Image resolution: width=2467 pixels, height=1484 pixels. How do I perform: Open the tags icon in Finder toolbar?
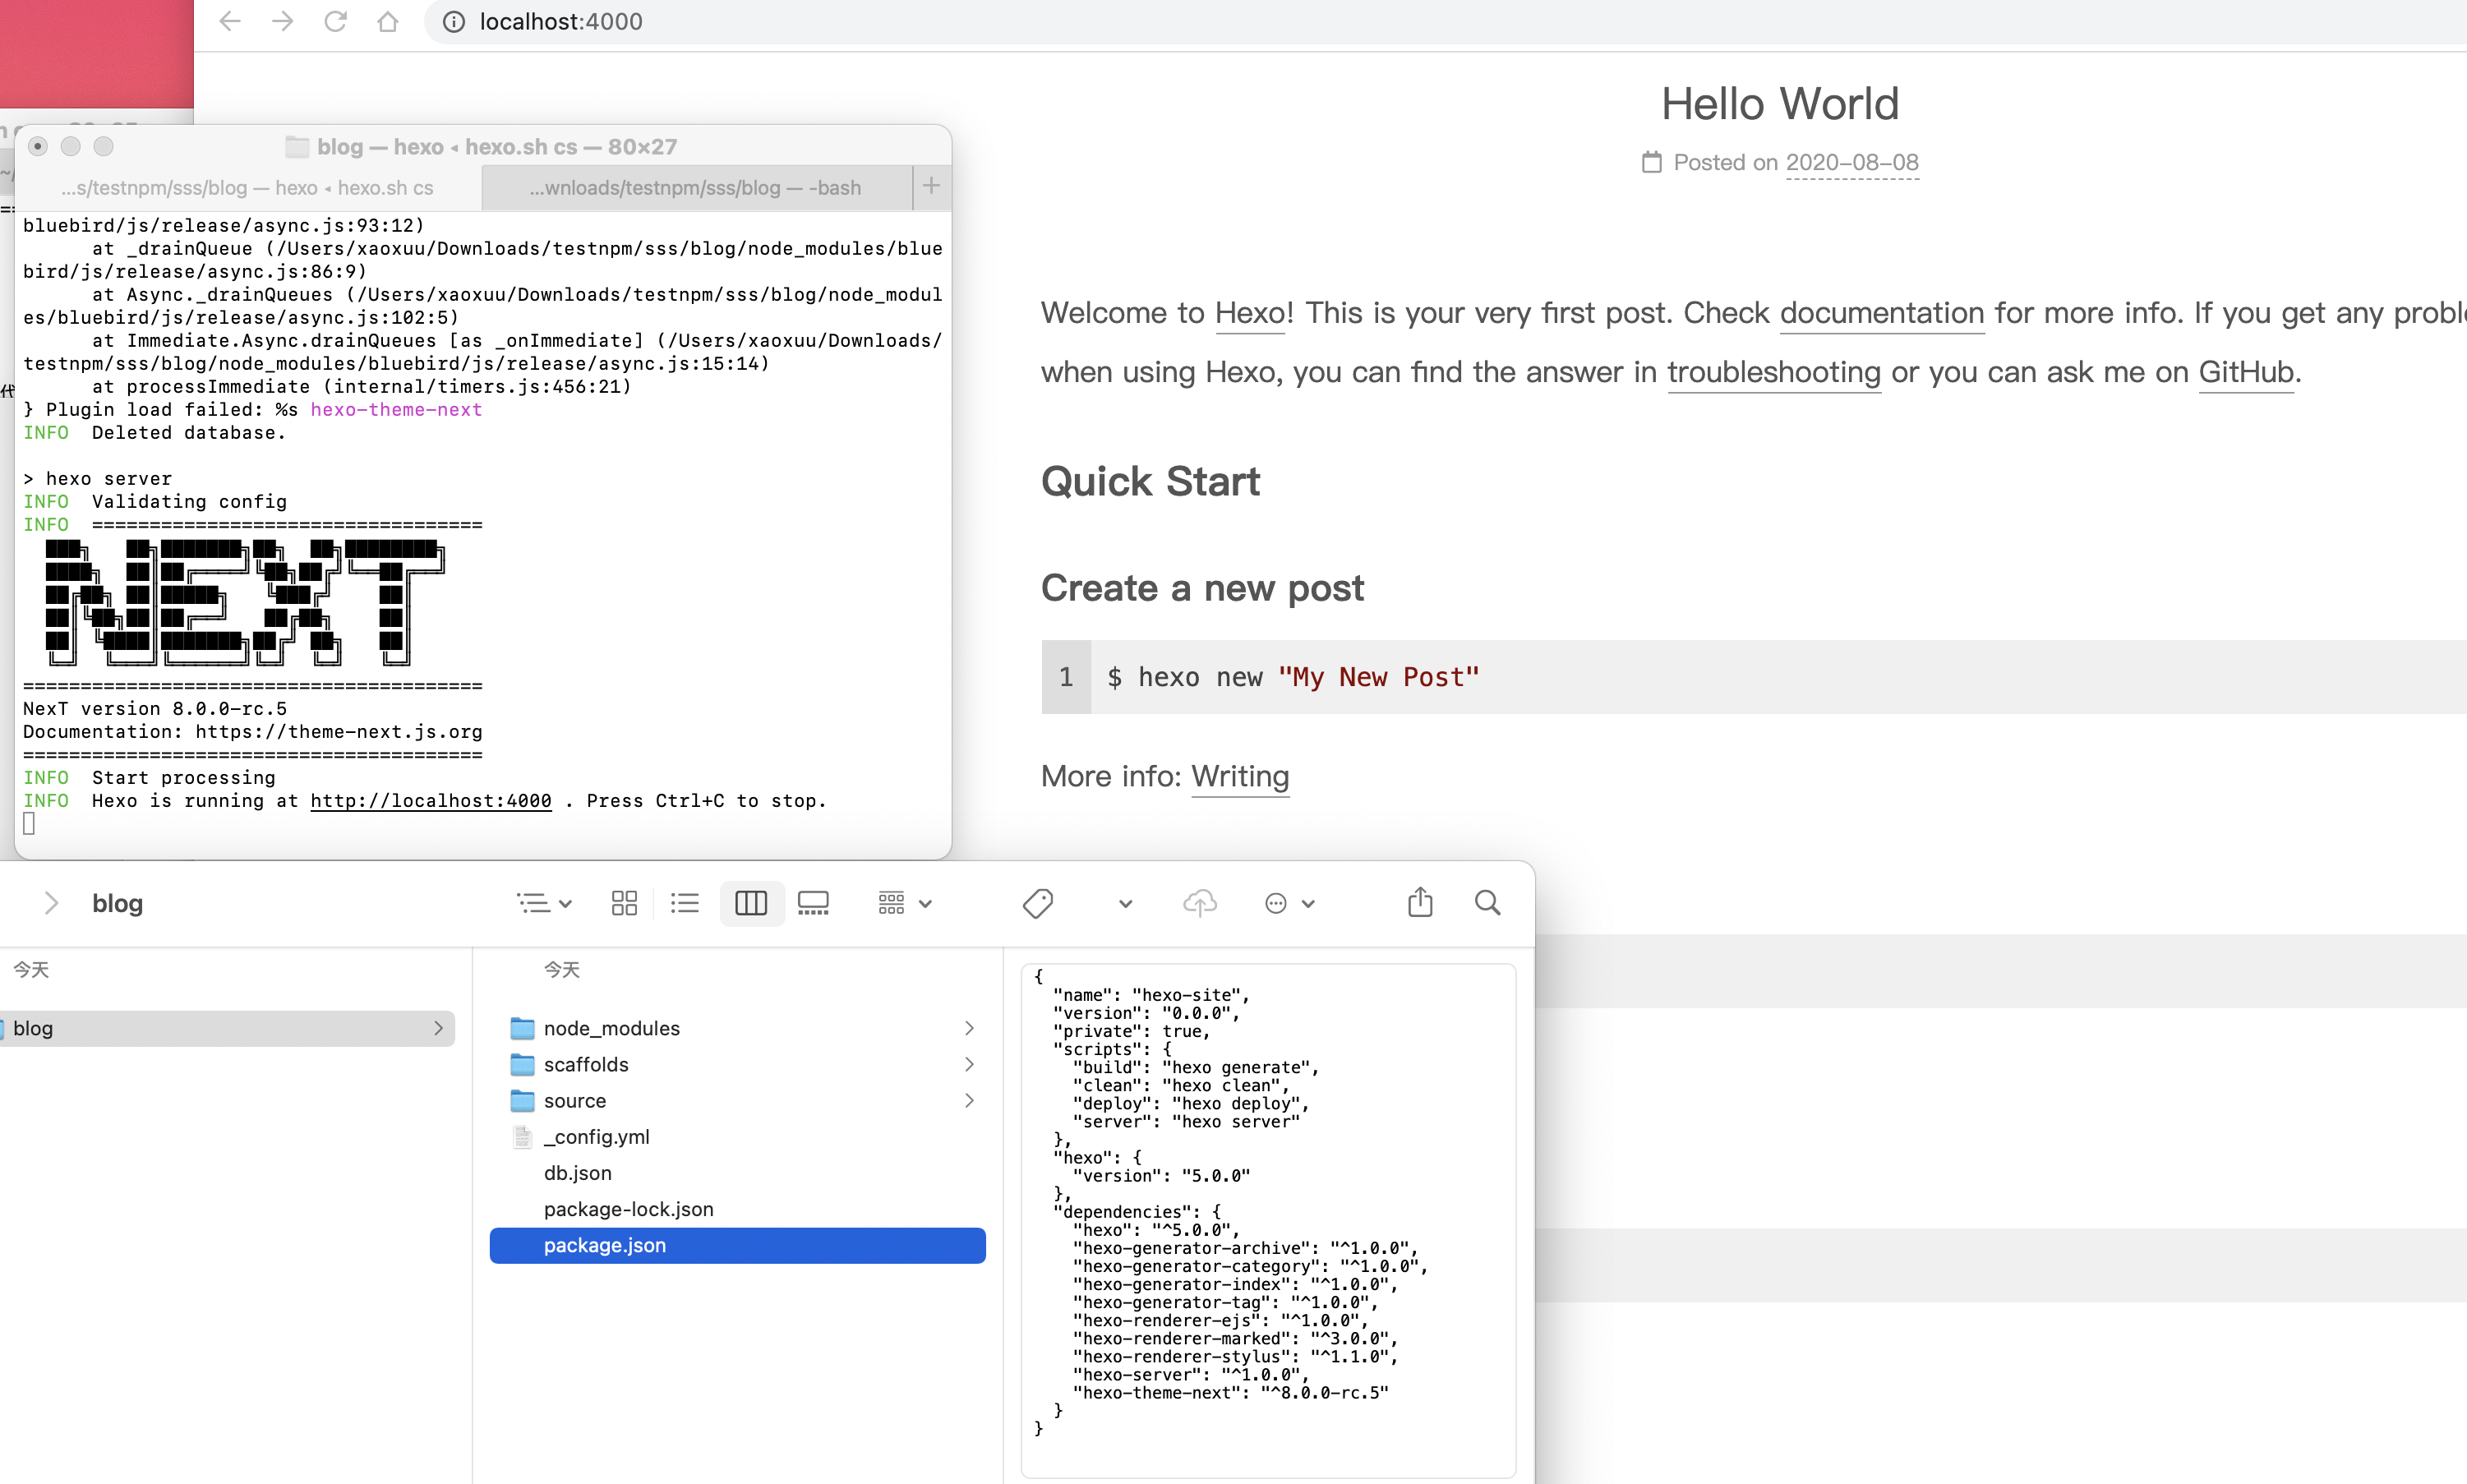tap(1037, 903)
